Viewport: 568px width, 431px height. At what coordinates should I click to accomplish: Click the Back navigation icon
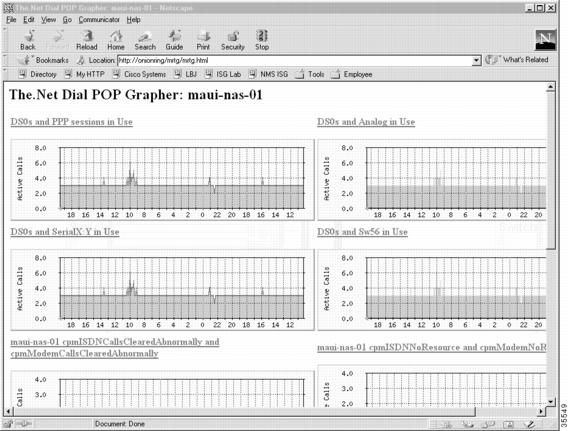[28, 40]
